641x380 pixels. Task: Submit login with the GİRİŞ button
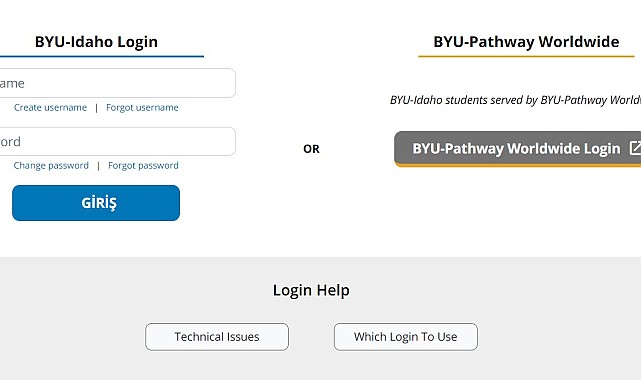[96, 203]
